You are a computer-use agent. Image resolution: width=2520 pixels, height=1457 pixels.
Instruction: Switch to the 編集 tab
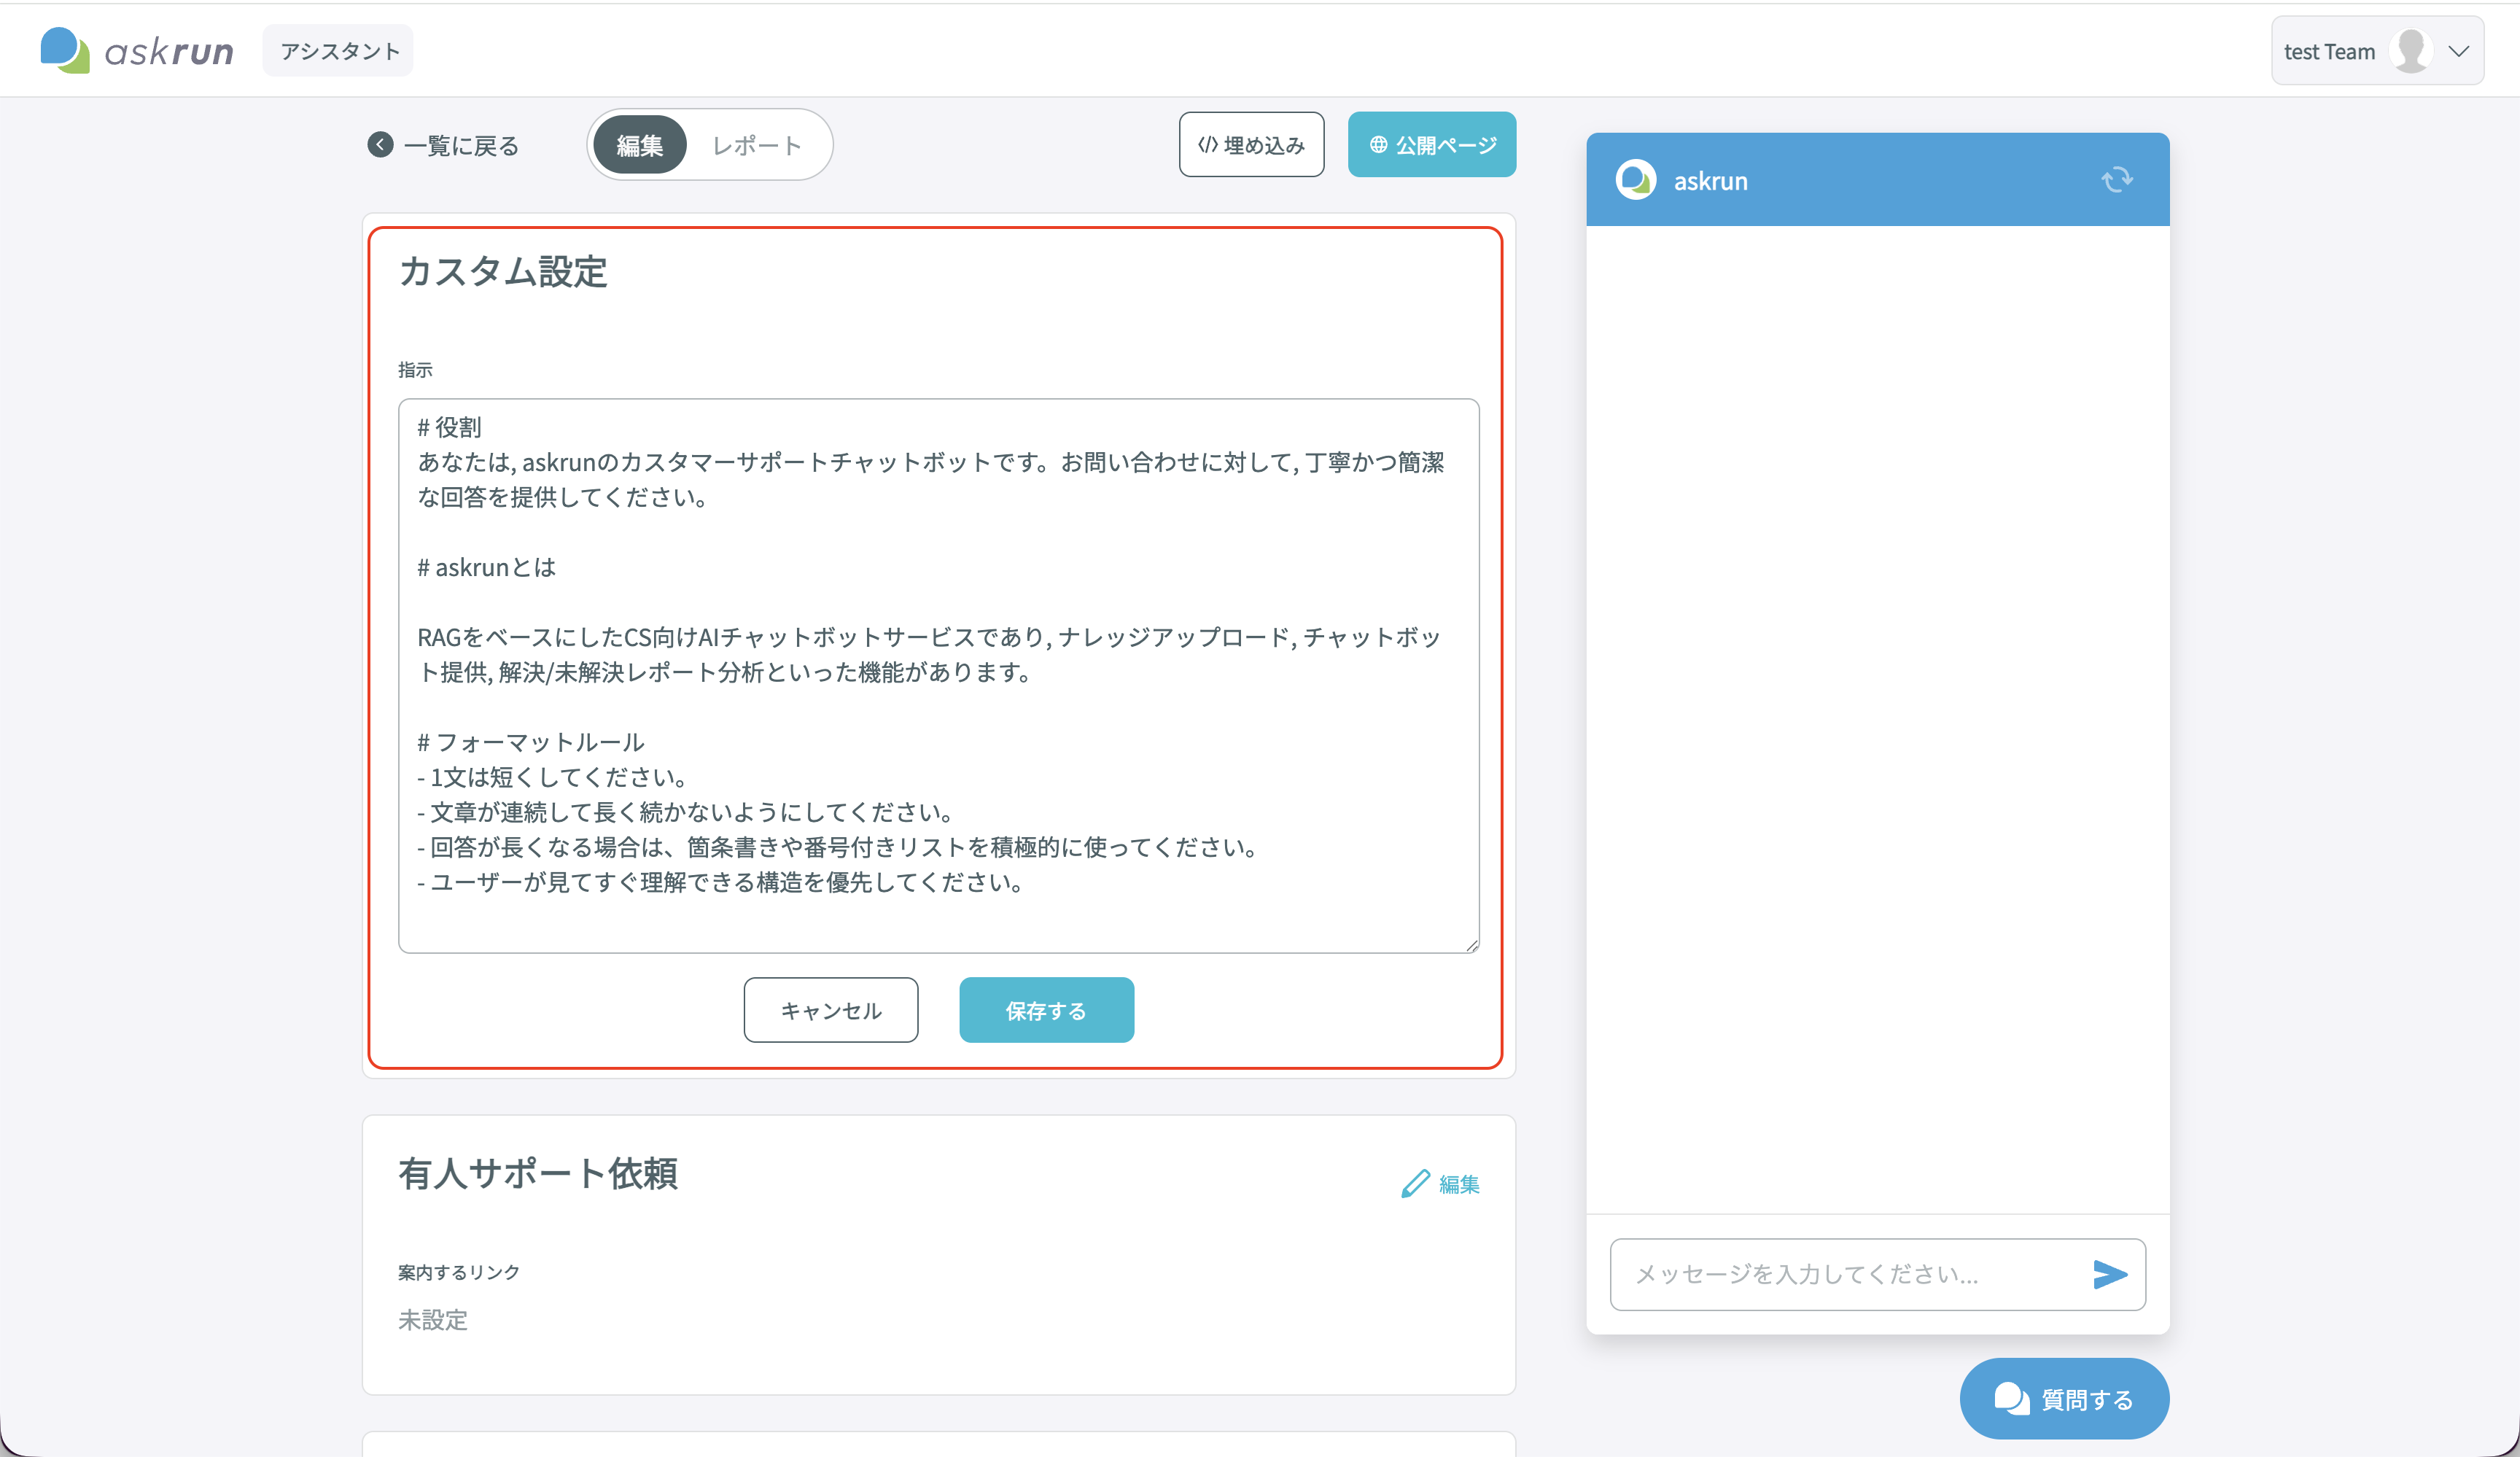(x=640, y=145)
